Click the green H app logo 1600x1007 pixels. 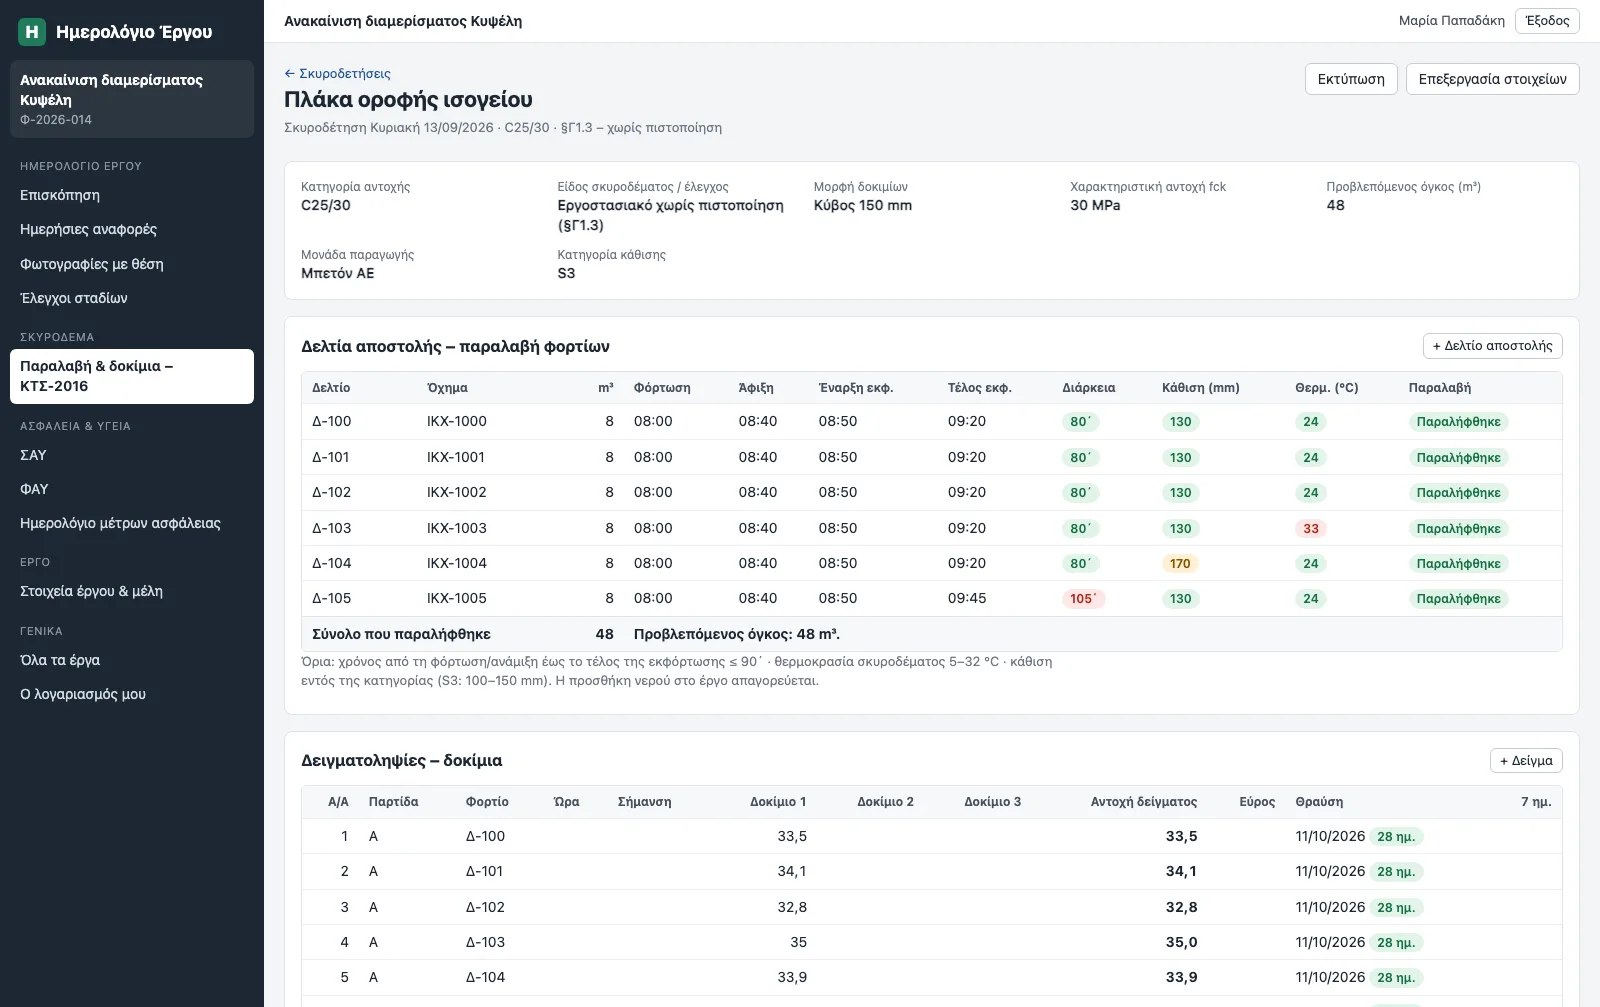[x=32, y=32]
